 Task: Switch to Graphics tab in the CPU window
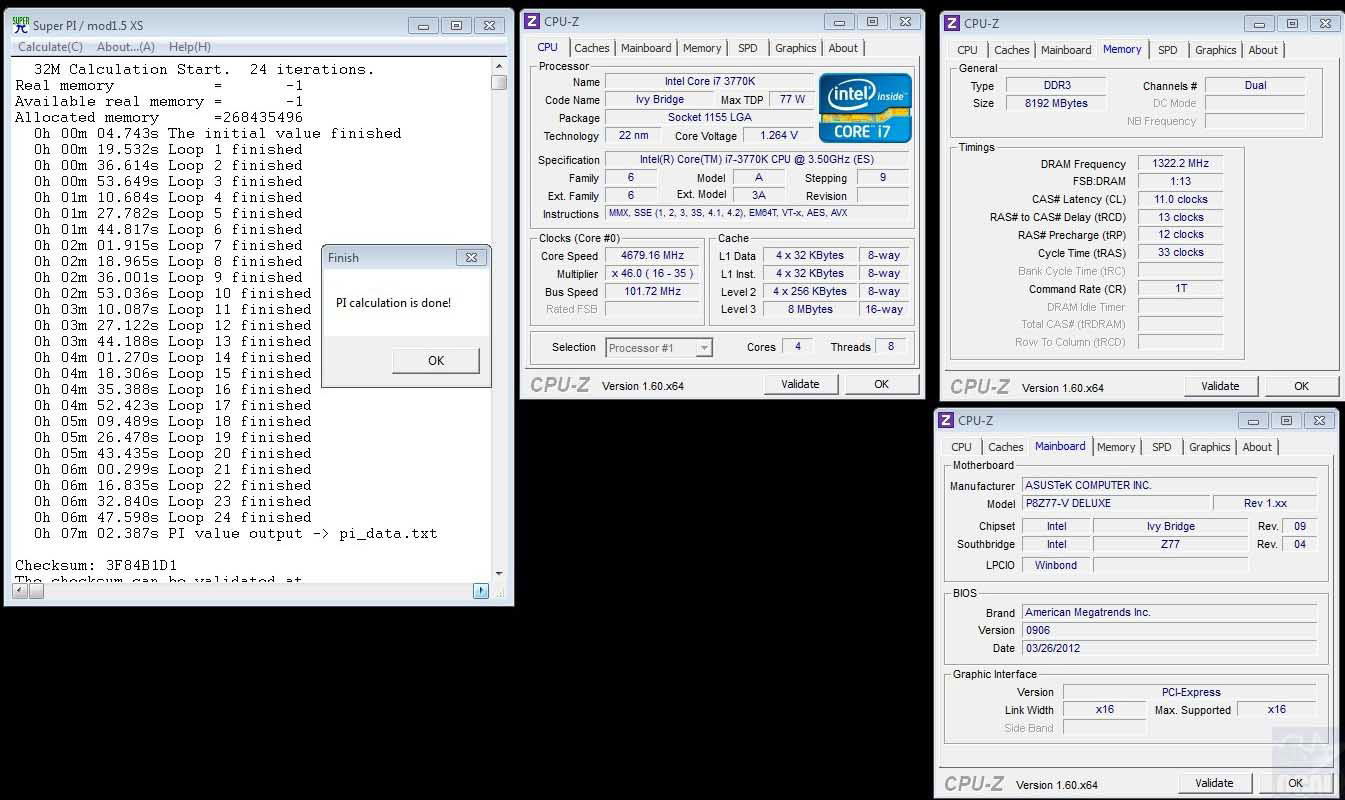tap(795, 48)
